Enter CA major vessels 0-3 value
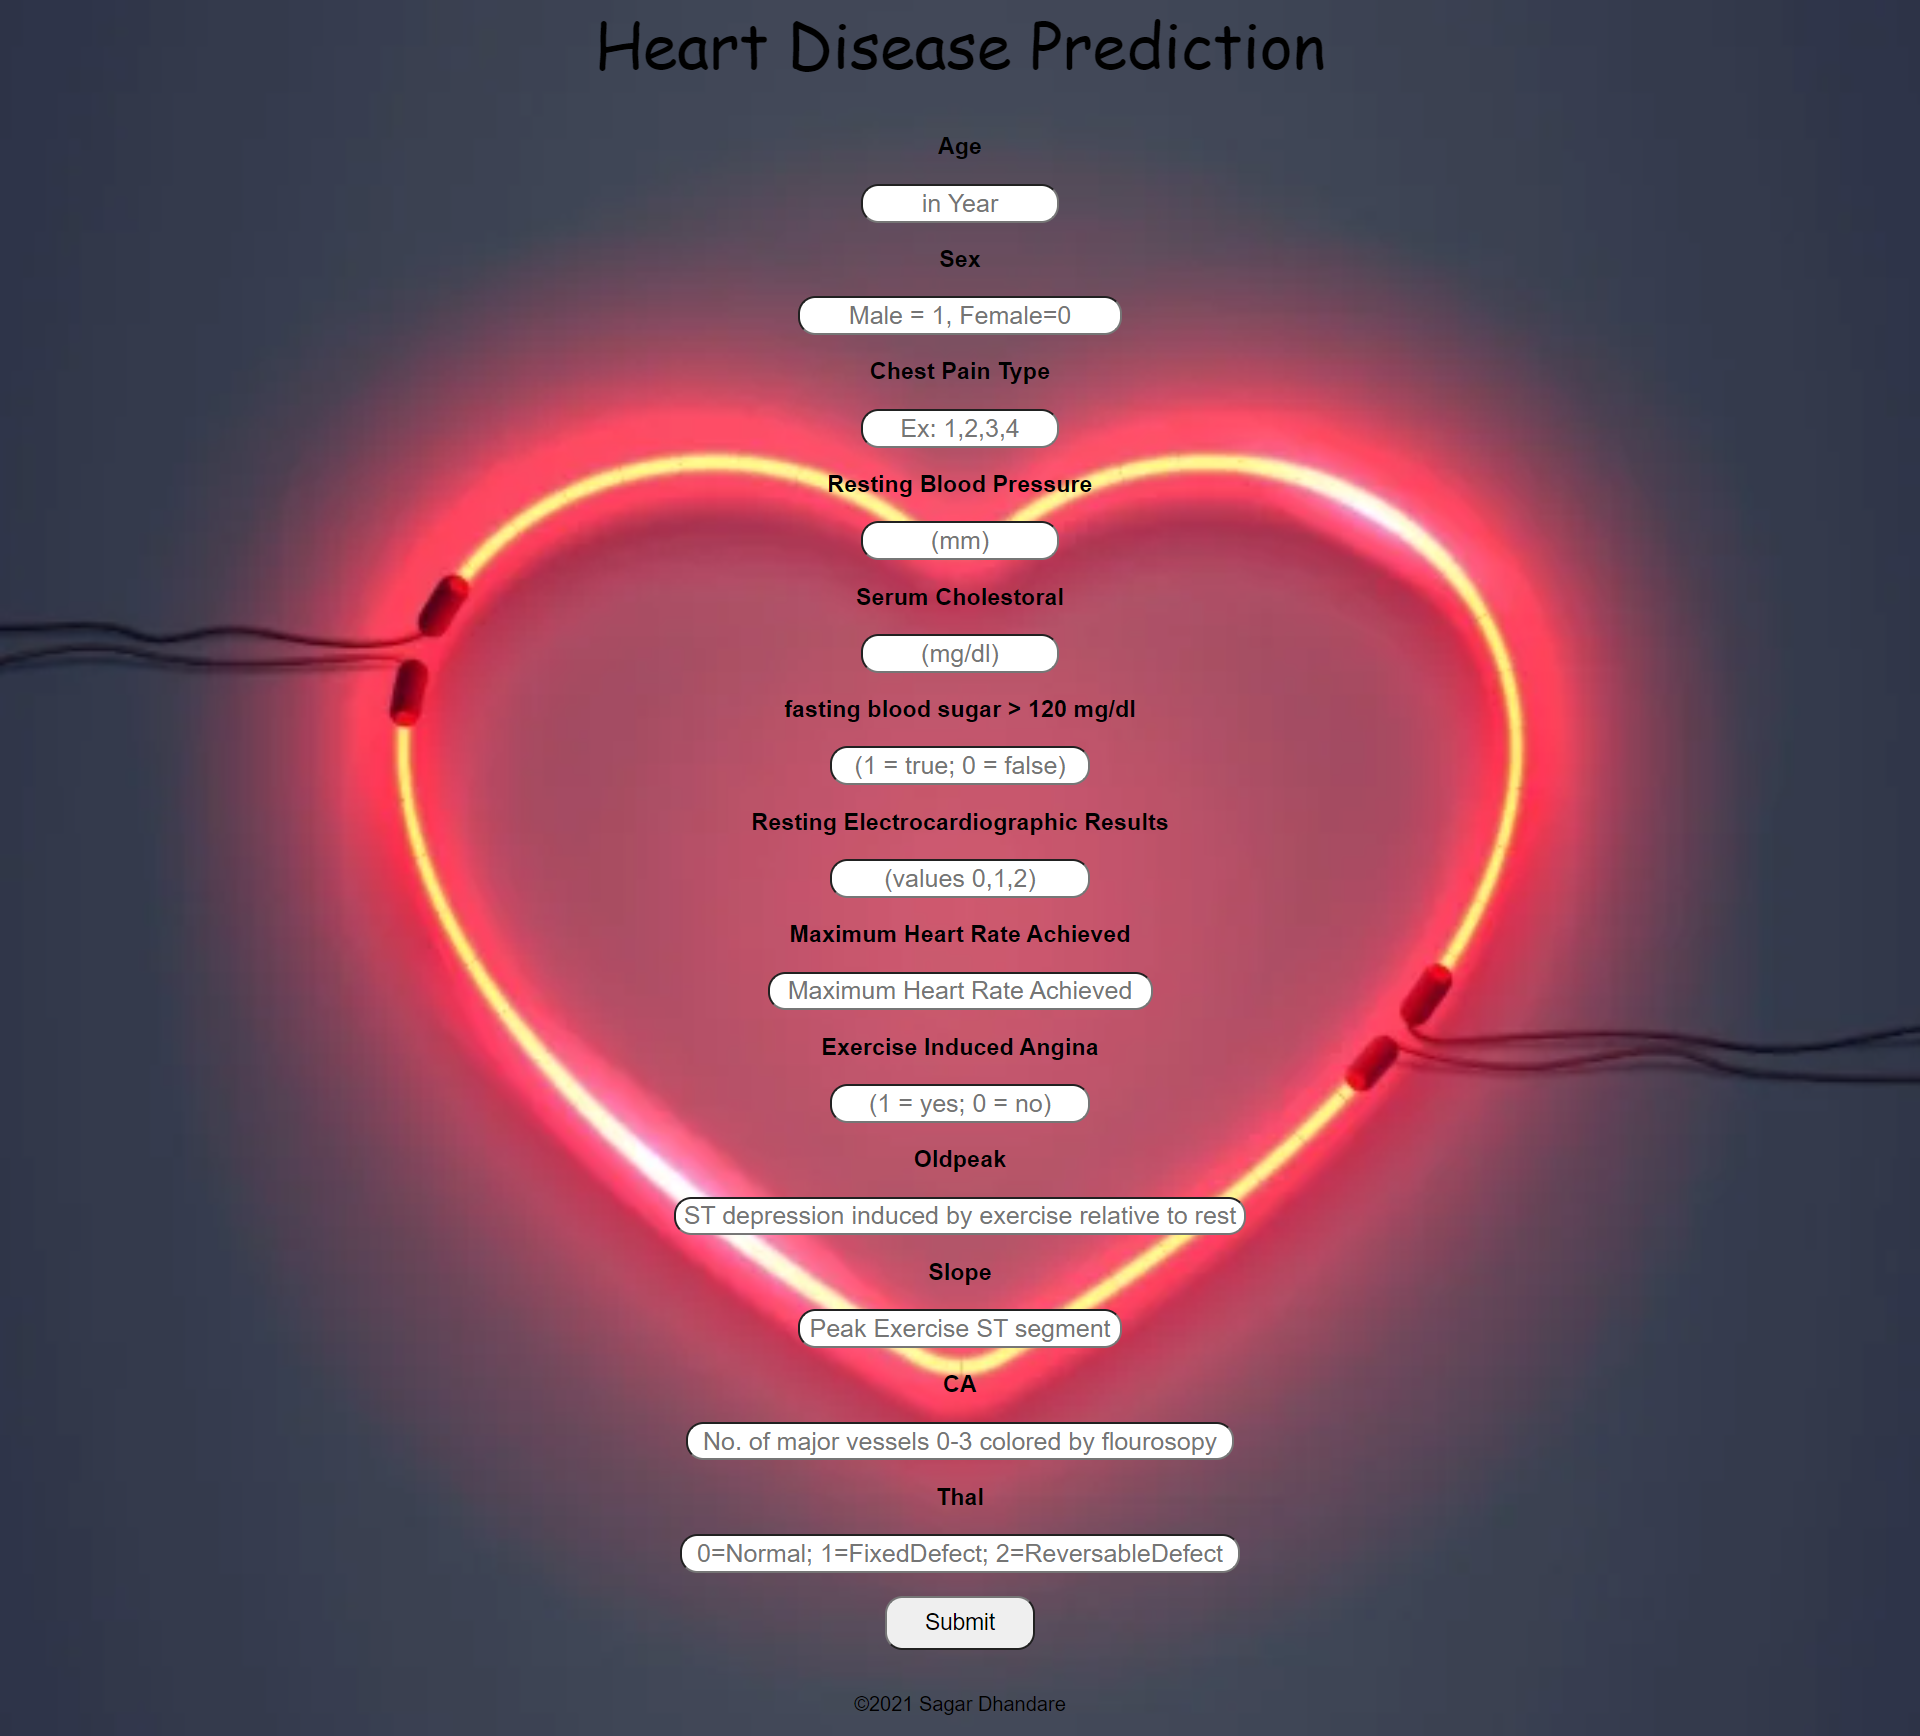This screenshot has width=1920, height=1736. click(958, 1440)
